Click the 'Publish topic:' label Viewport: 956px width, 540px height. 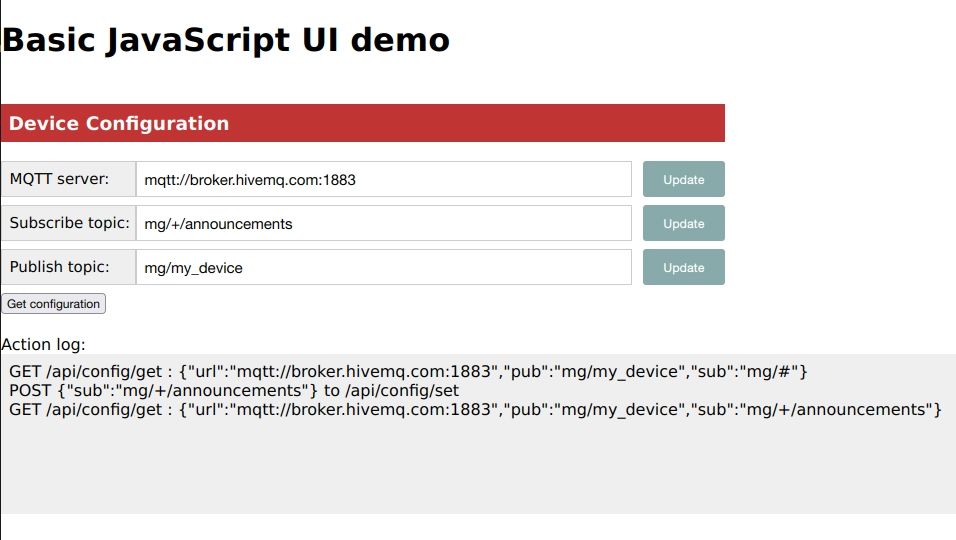point(60,266)
